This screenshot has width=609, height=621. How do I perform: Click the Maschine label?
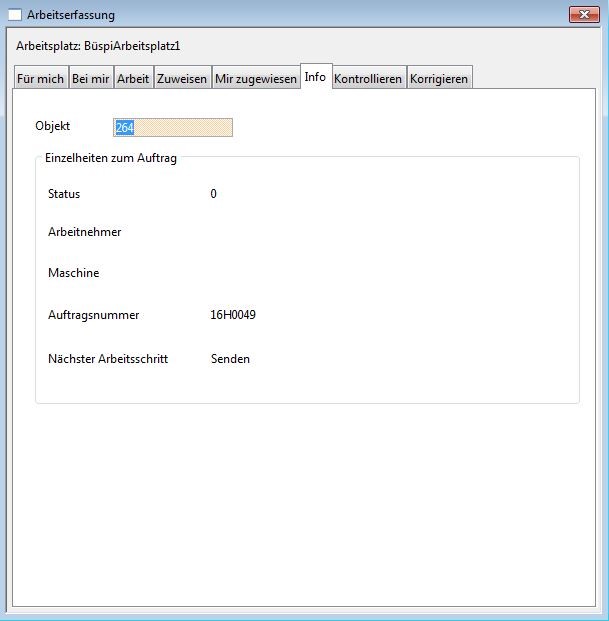[x=73, y=273]
